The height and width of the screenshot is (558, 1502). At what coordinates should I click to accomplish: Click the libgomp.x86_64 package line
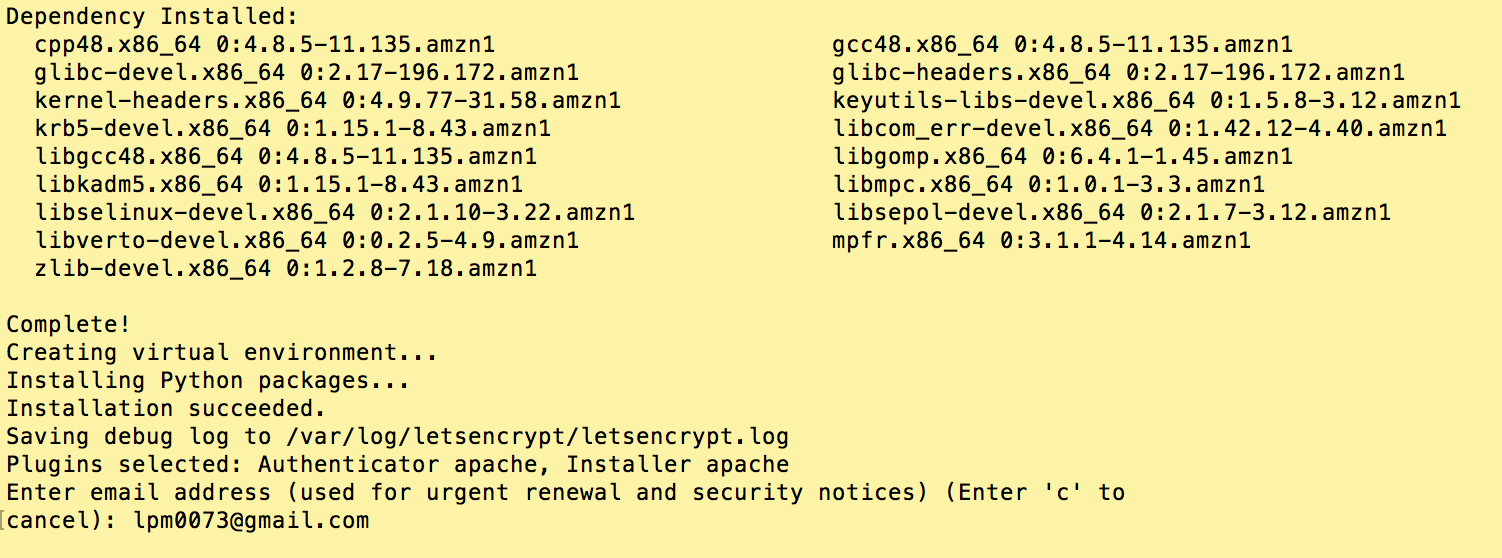tap(1062, 157)
